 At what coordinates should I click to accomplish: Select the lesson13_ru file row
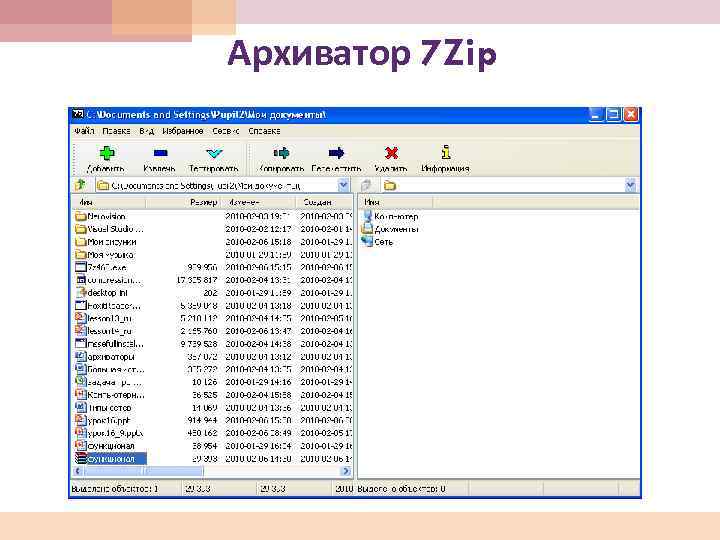(x=213, y=318)
